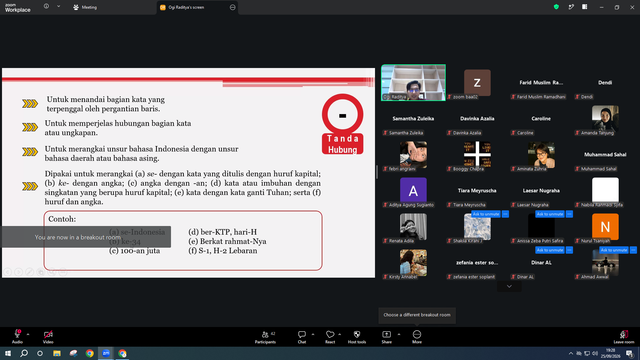Click the Booggy Chapra participant tile
Viewport: 640px width, 360px height.
pos(477,154)
